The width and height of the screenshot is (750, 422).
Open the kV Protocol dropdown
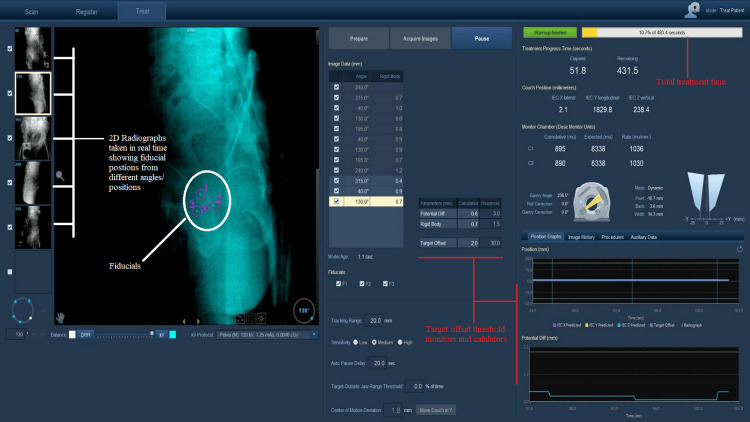pos(267,335)
